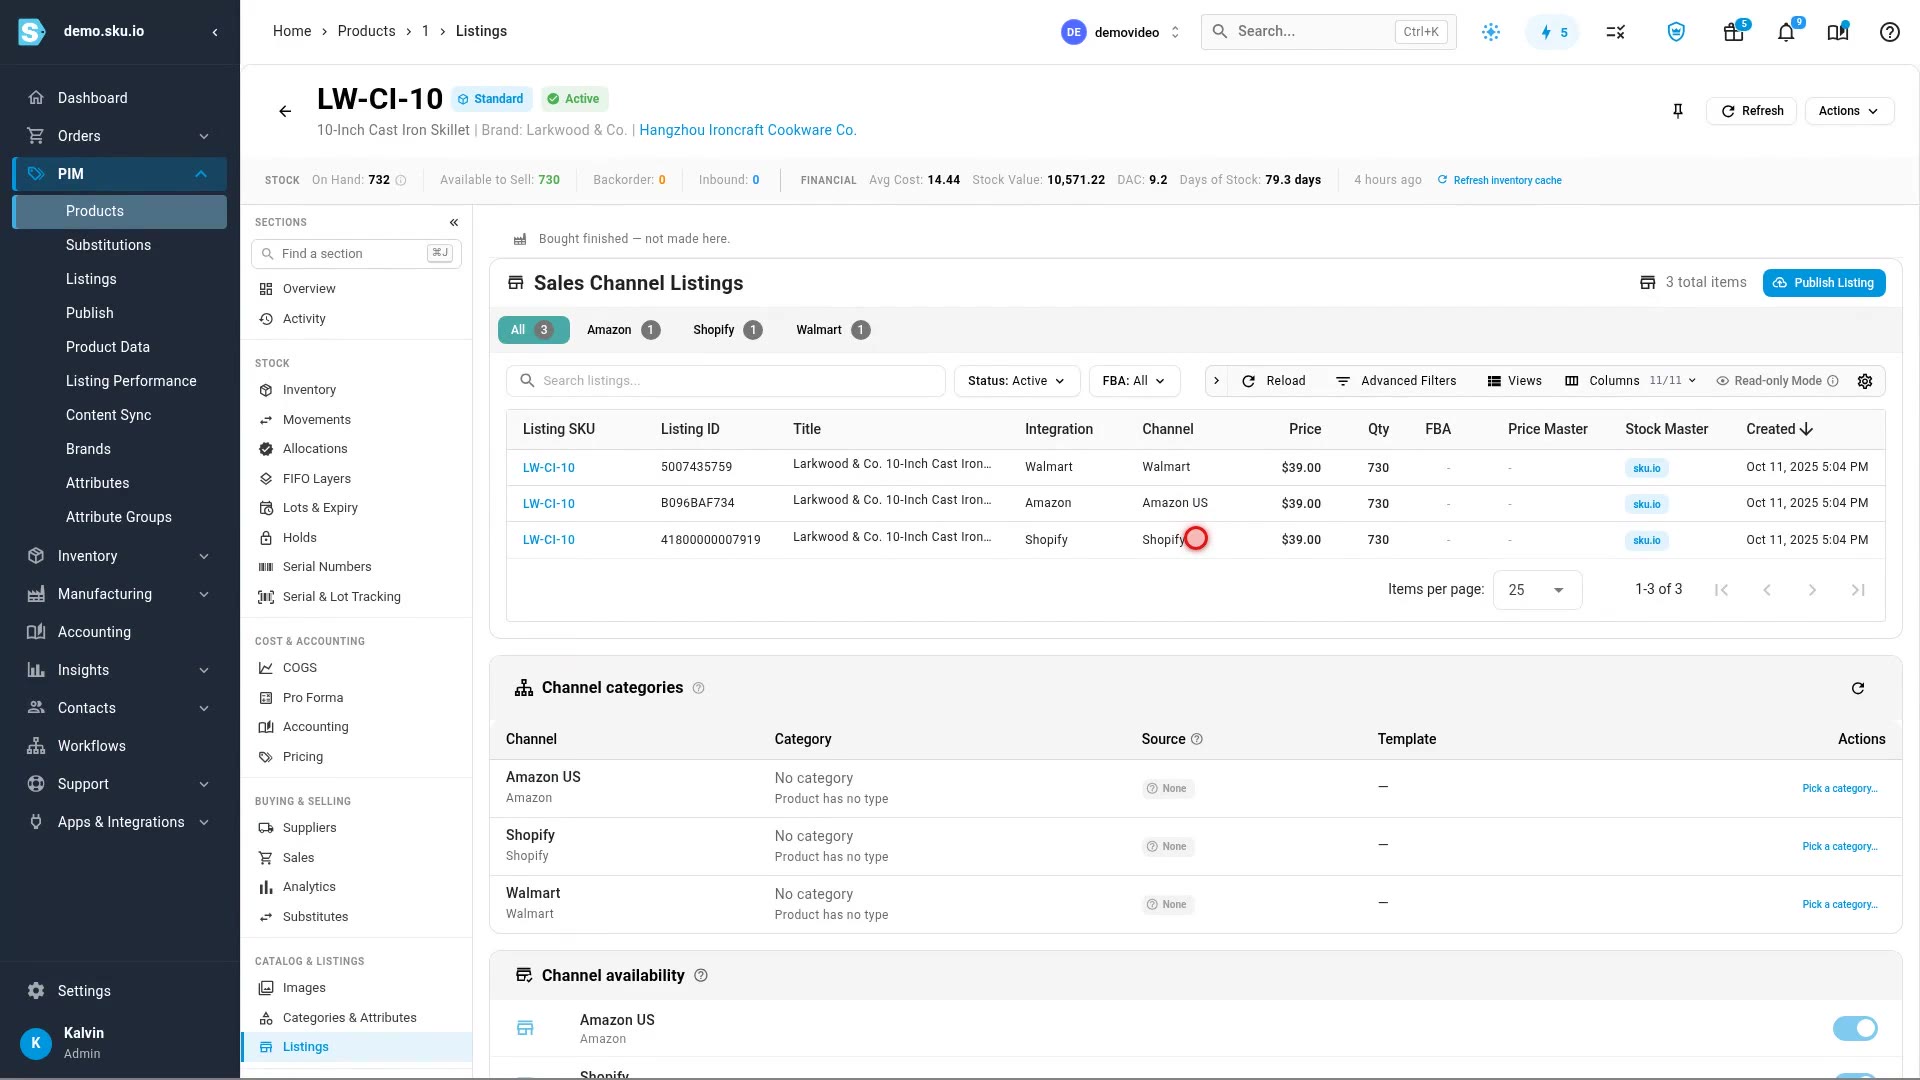Select the All listings tab

point(534,330)
